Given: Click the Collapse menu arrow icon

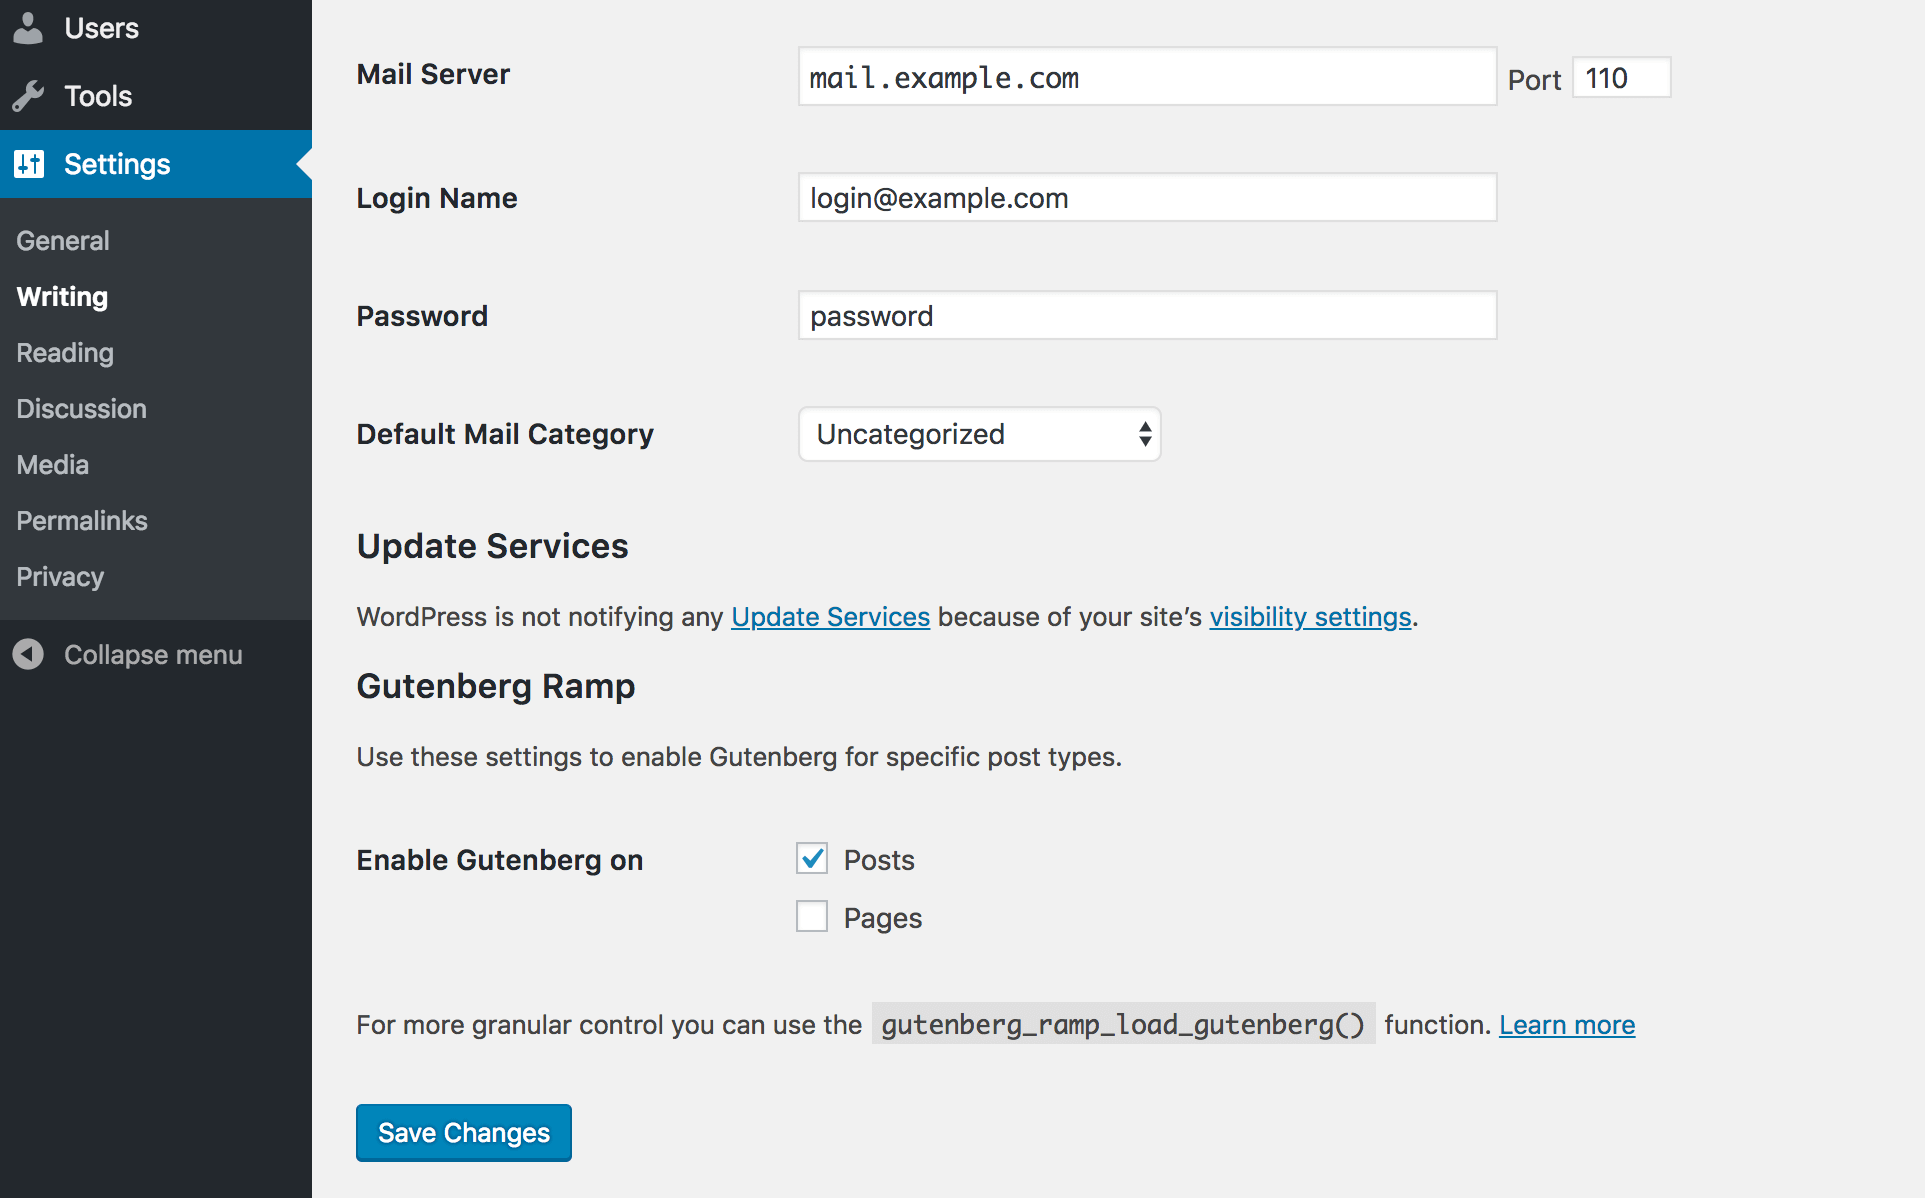Looking at the screenshot, I should [27, 654].
